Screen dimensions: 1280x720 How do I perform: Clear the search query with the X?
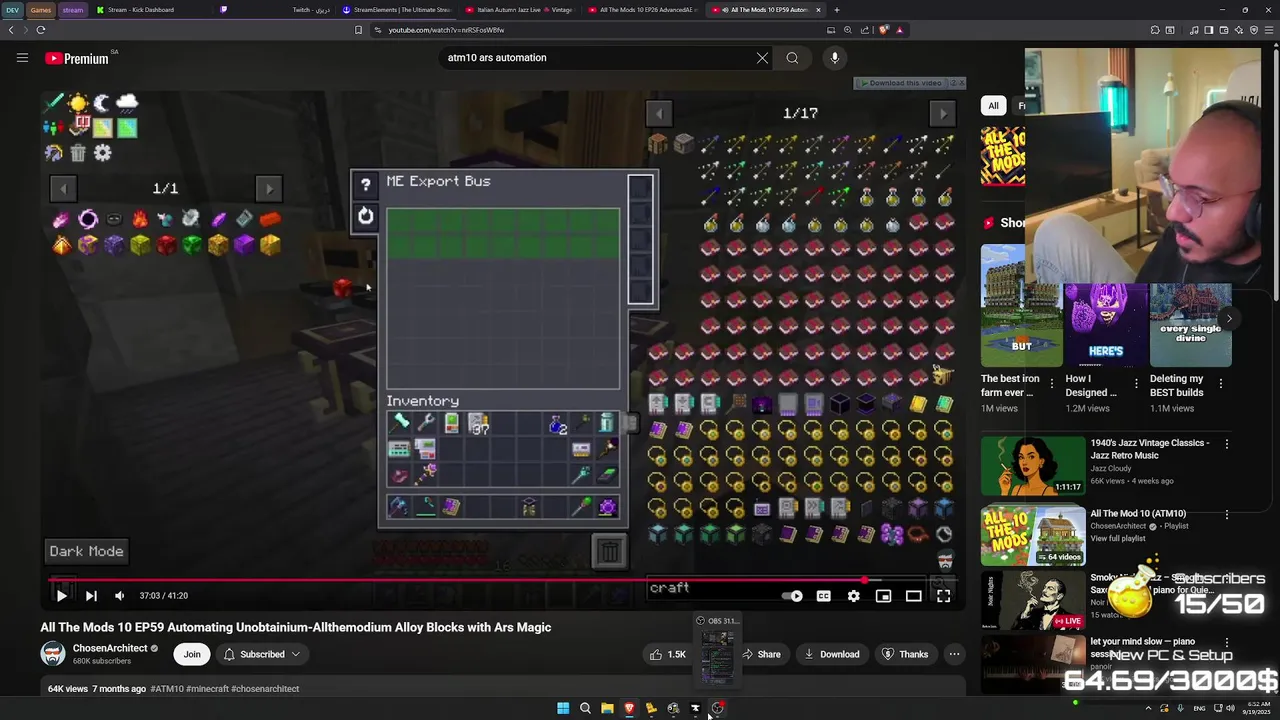[x=762, y=58]
